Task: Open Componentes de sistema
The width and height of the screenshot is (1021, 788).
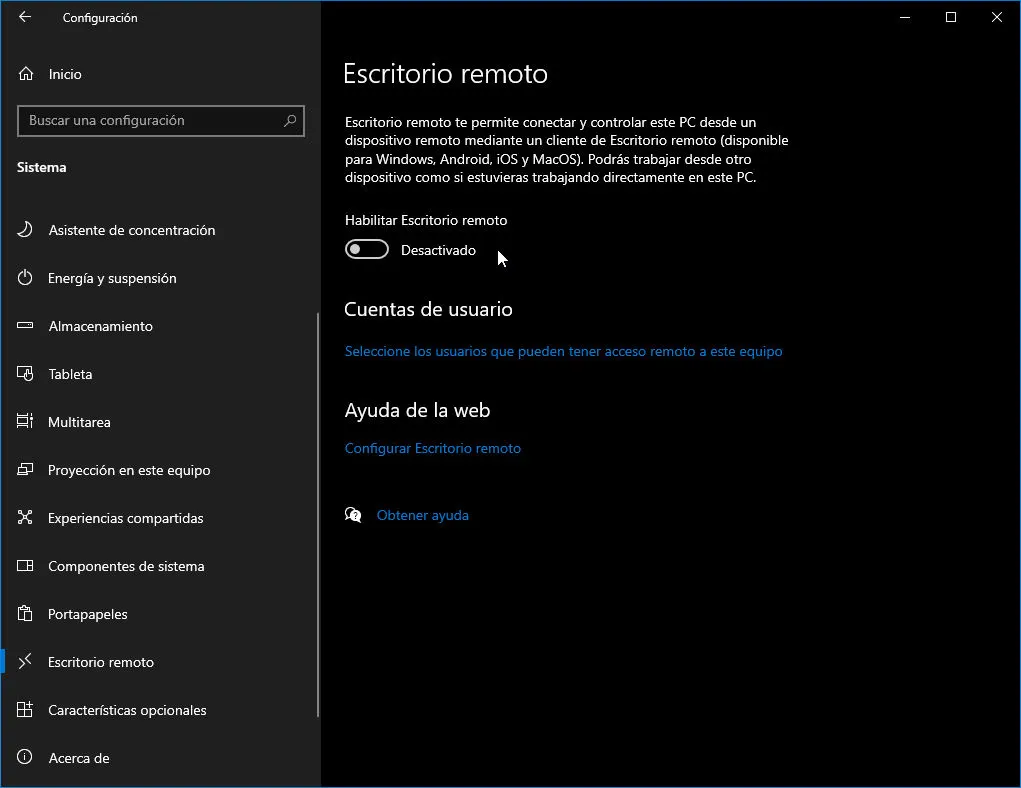Action: (x=160, y=566)
